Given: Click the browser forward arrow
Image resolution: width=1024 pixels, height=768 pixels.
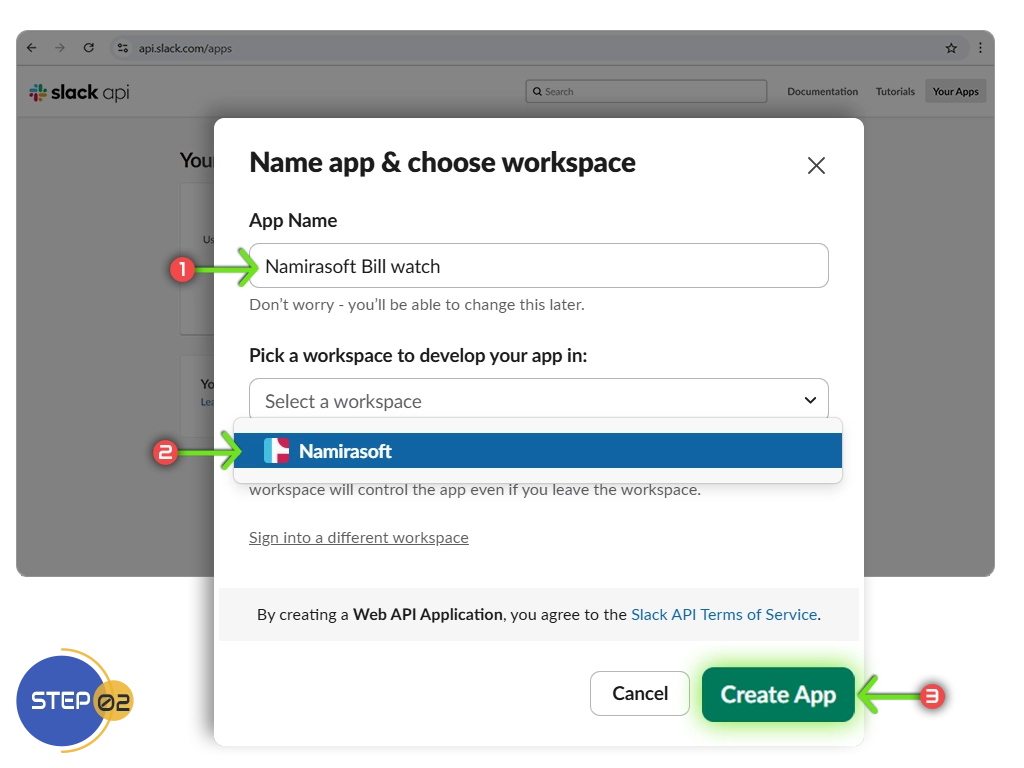Looking at the screenshot, I should (x=60, y=48).
